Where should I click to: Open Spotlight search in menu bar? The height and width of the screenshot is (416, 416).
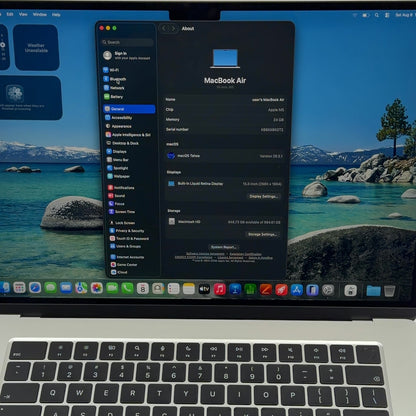(377, 15)
